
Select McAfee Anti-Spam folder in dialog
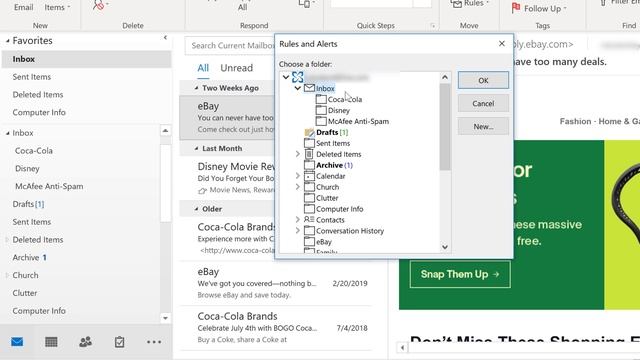point(358,121)
